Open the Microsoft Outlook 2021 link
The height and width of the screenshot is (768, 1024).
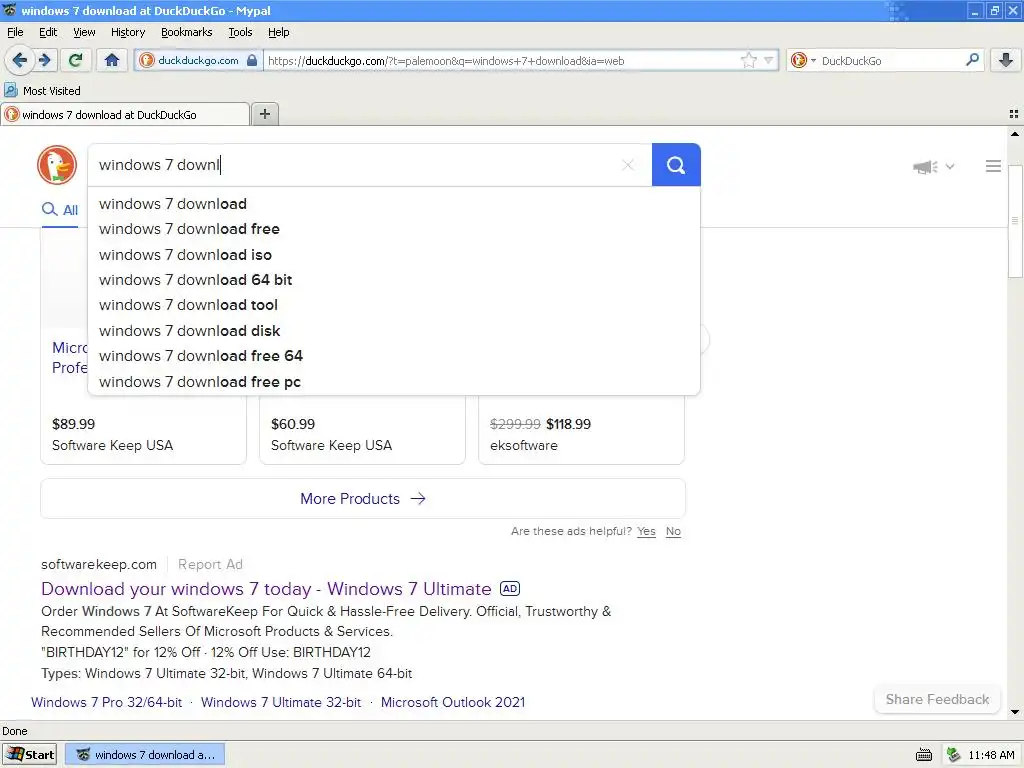(453, 702)
